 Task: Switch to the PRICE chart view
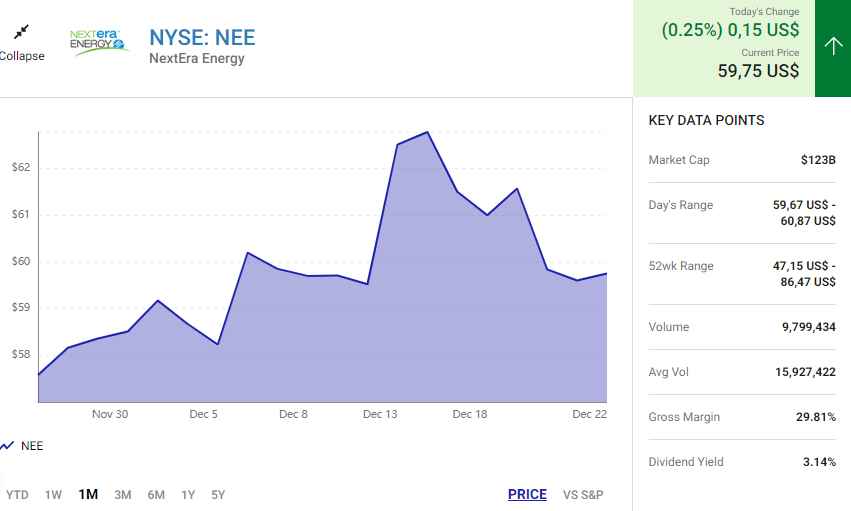(527, 494)
